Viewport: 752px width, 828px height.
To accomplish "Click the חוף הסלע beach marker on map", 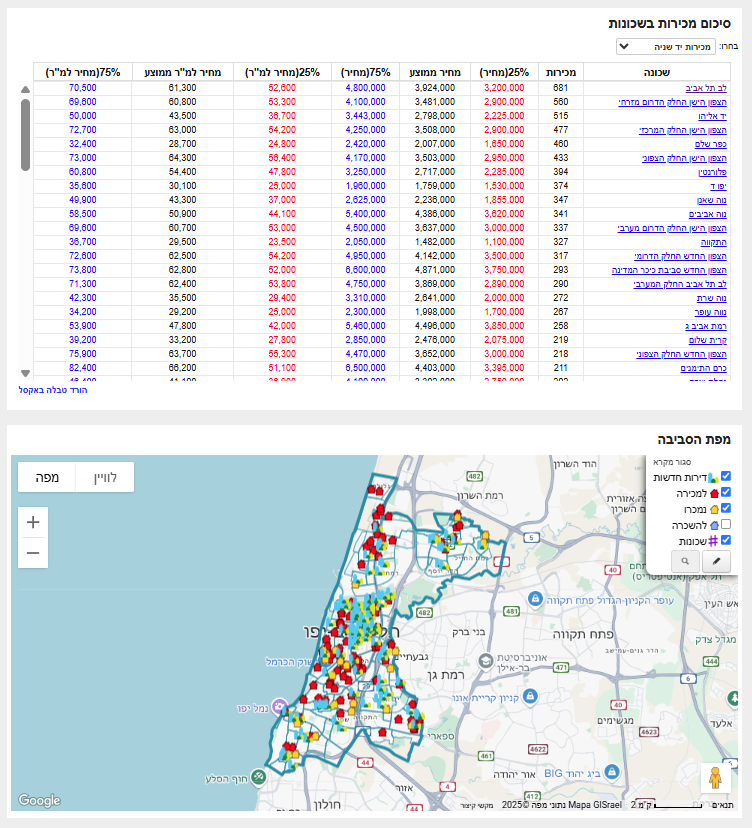I will click(258, 776).
